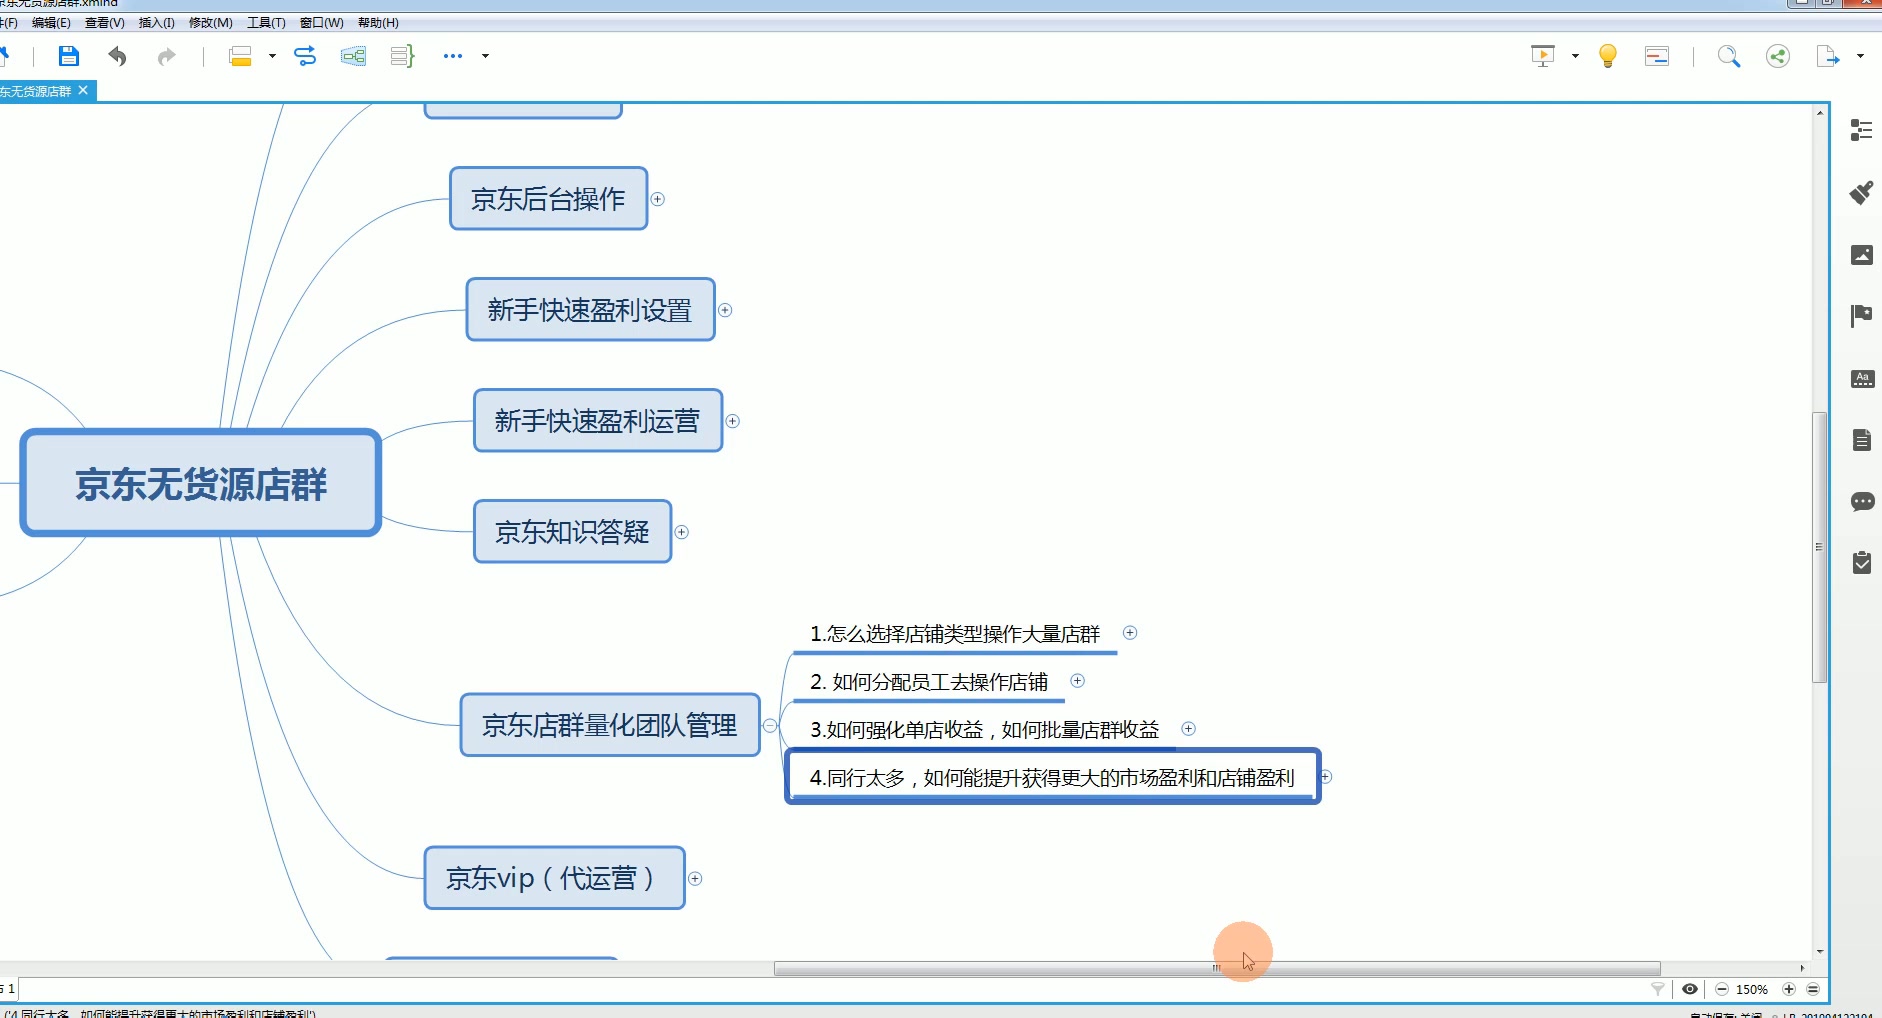Toggle the eye visibility icon in status bar

(1690, 989)
